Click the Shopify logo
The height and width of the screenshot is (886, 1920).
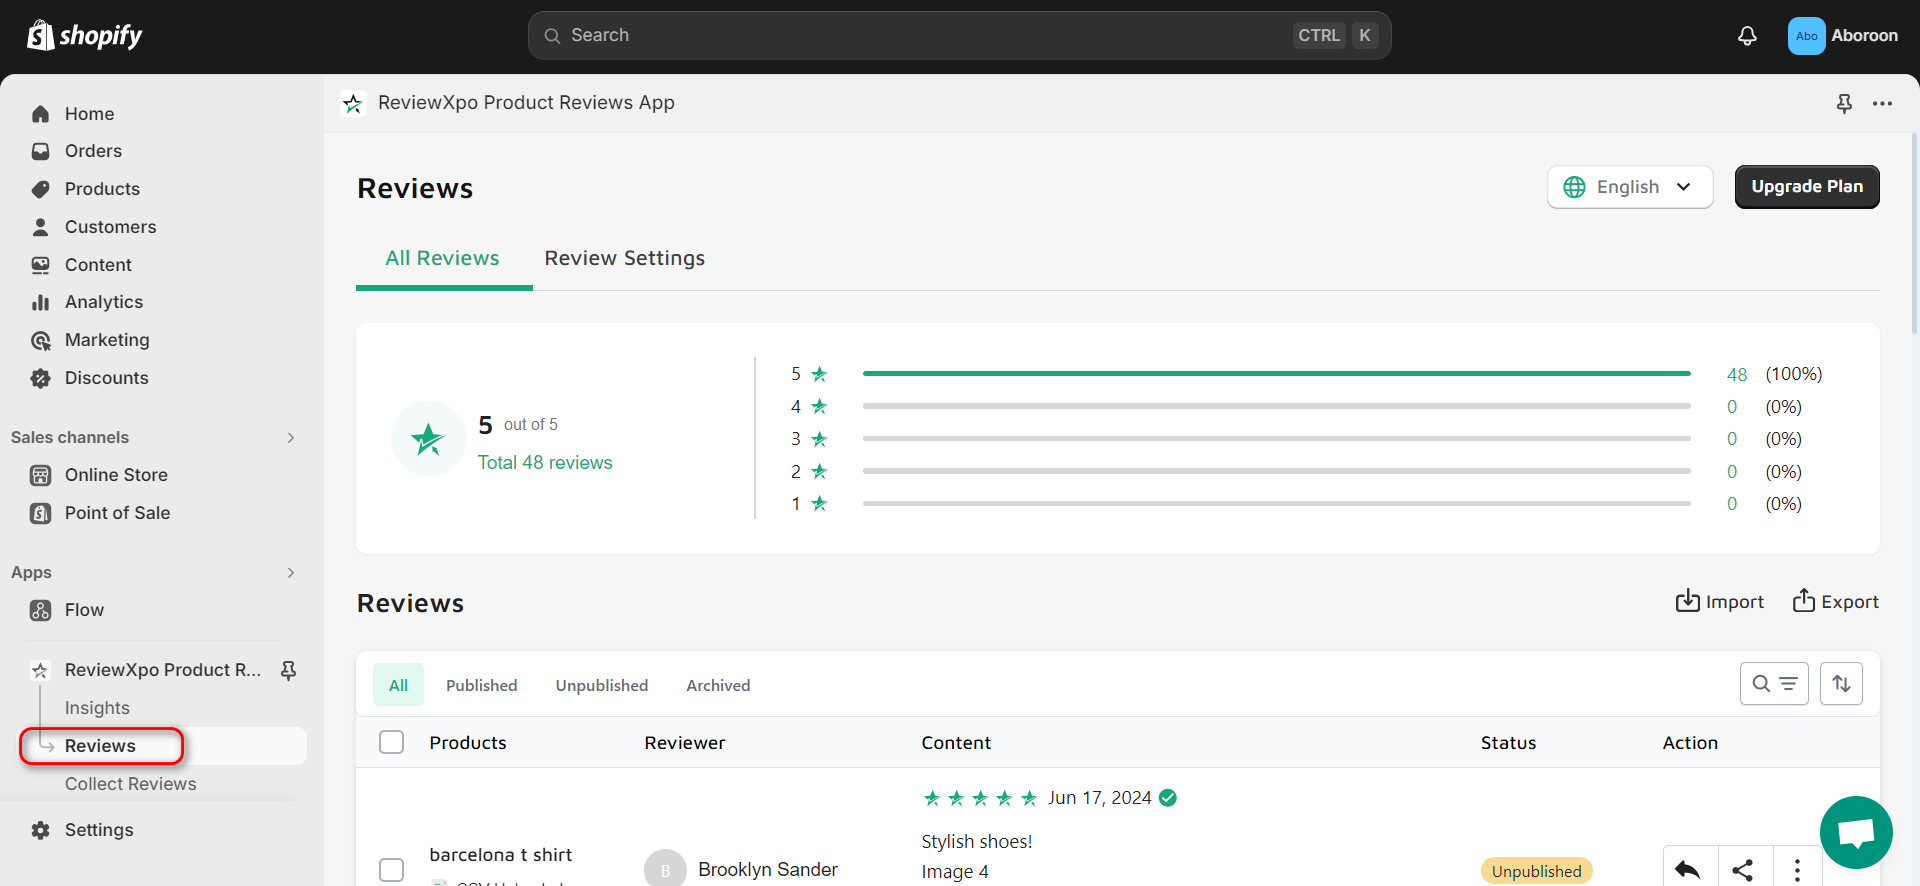84,36
